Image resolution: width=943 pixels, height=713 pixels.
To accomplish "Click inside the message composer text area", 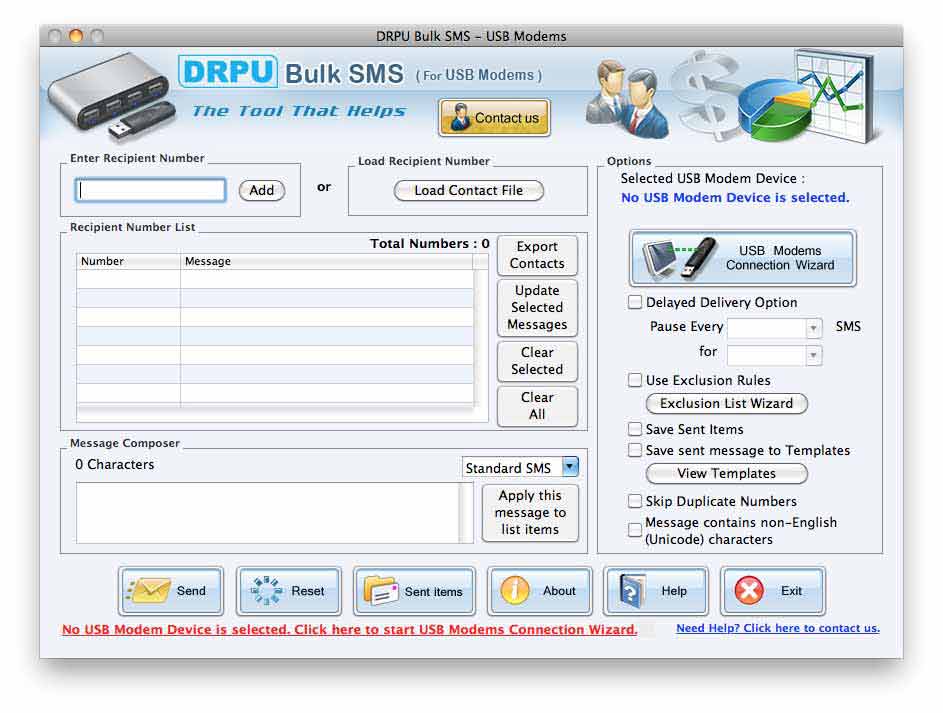I will point(268,513).
